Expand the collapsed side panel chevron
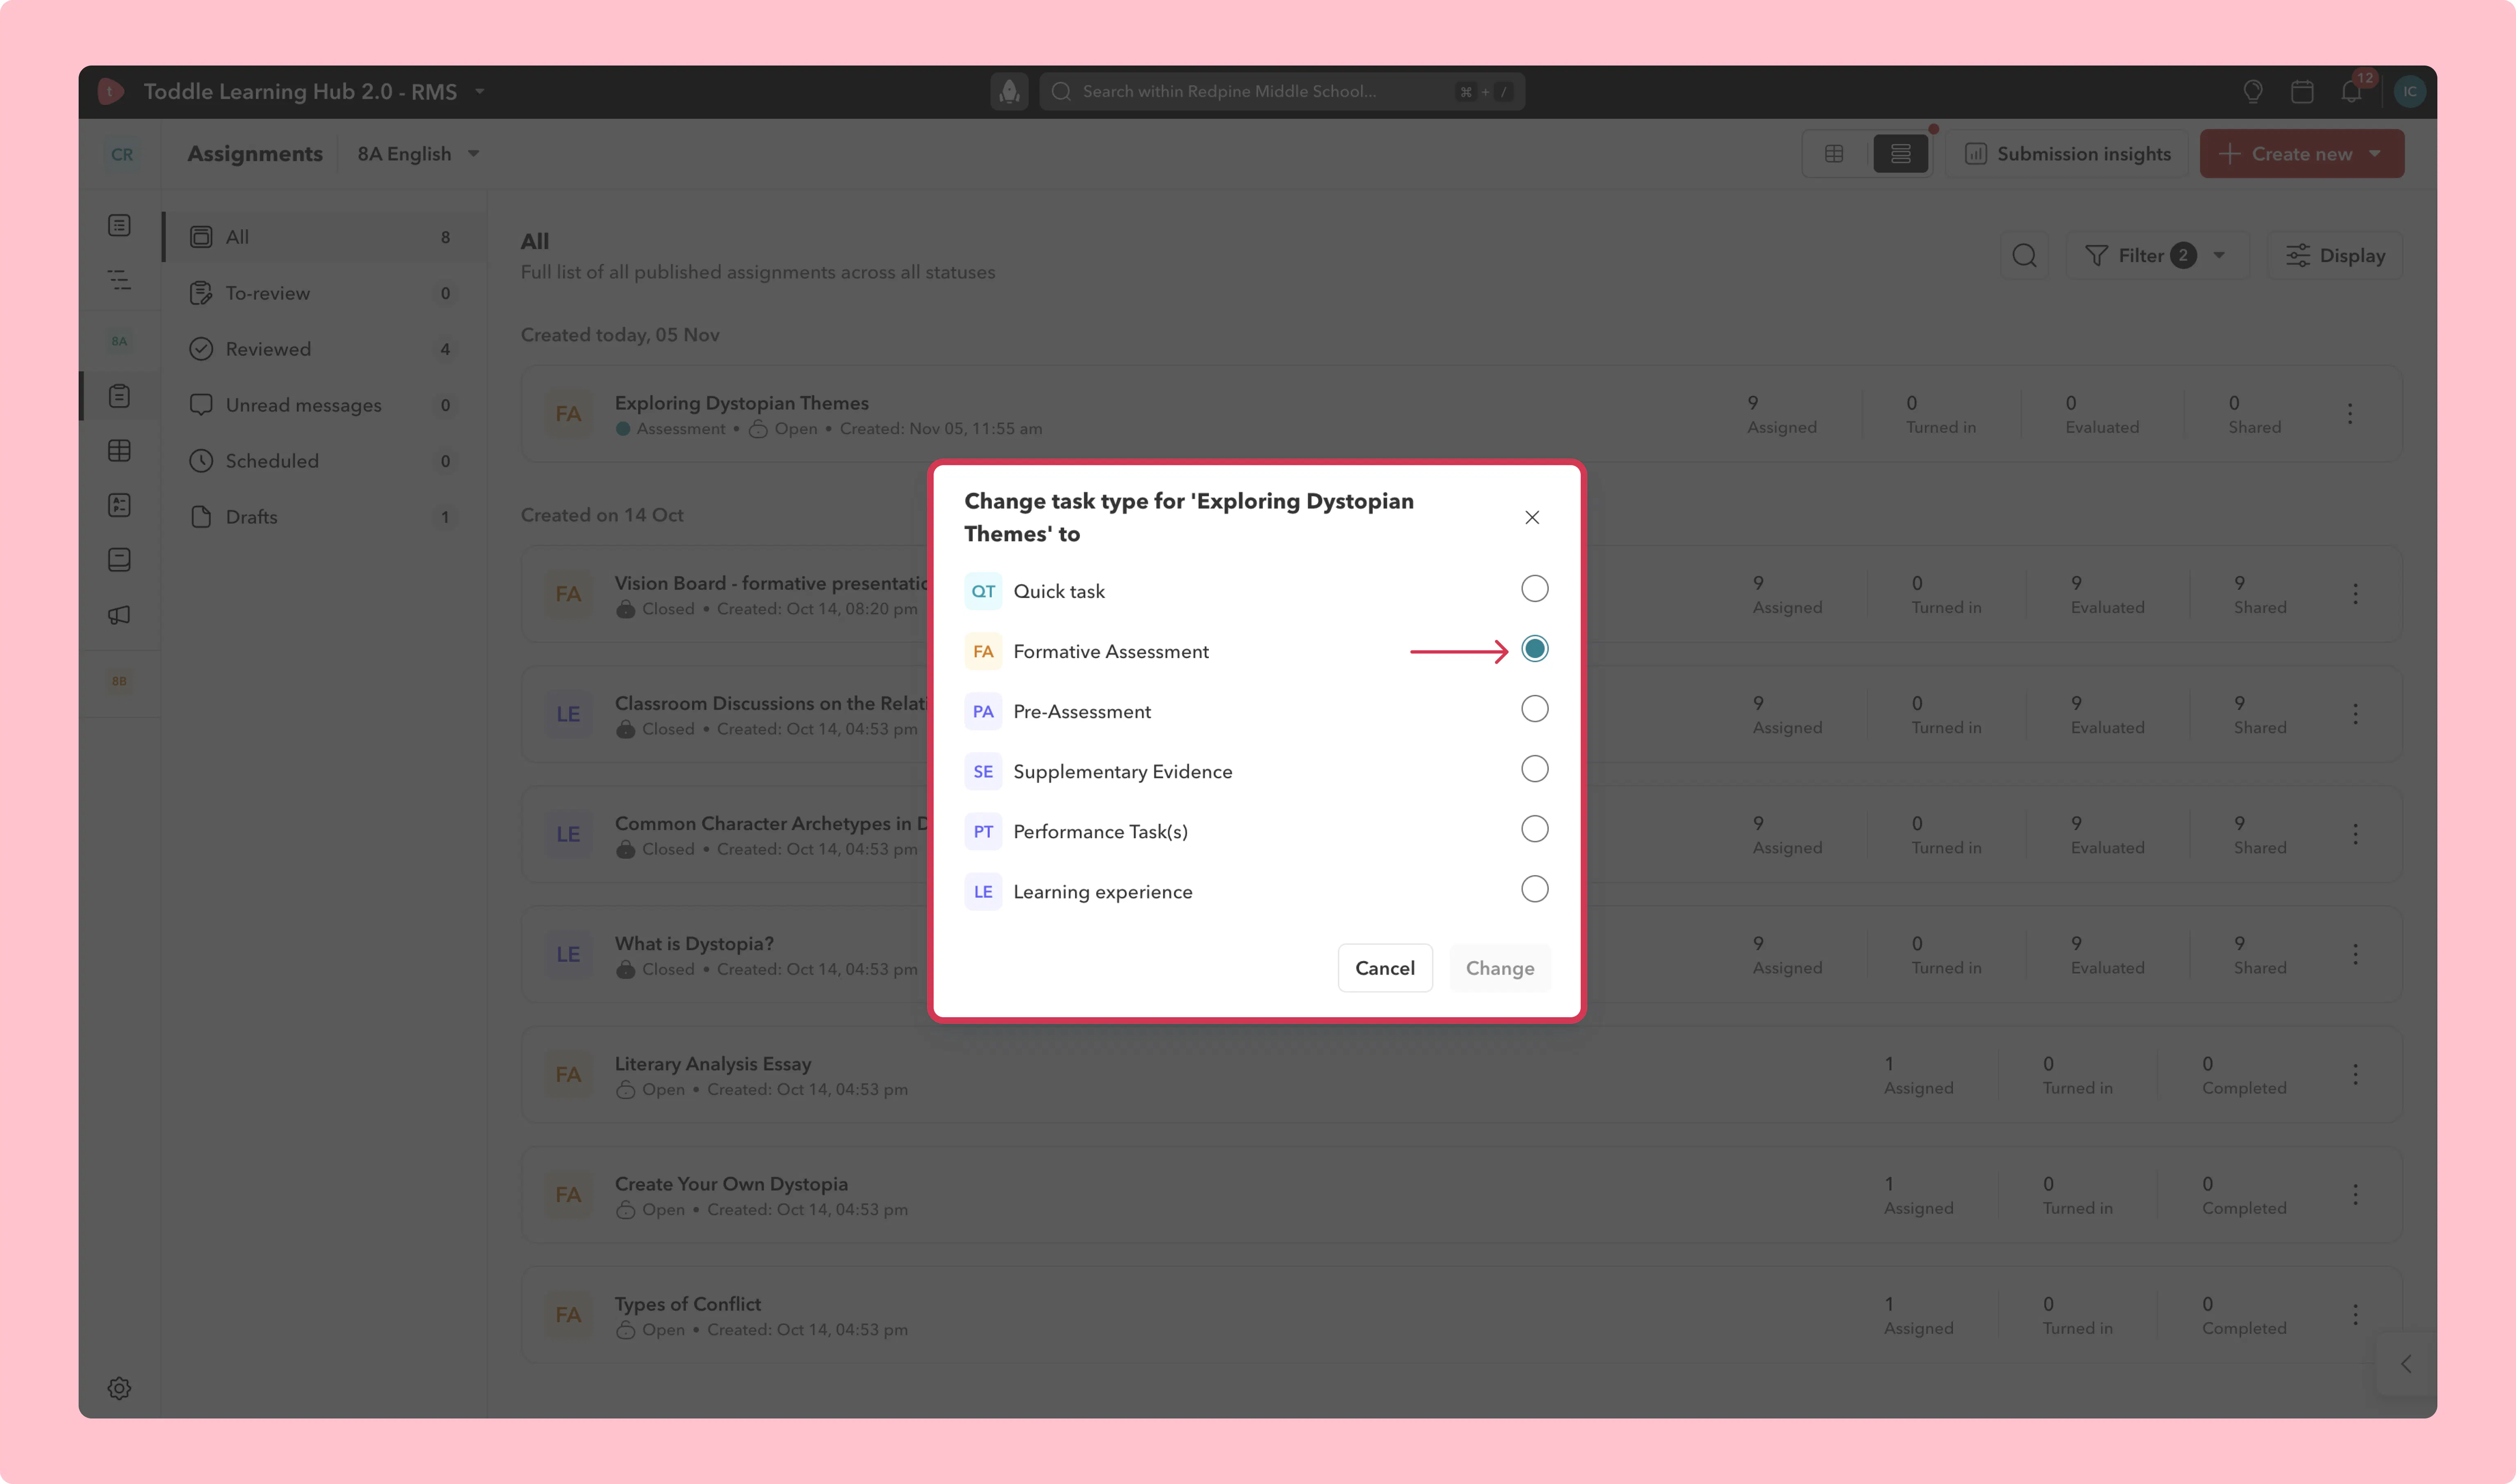 [2406, 1364]
